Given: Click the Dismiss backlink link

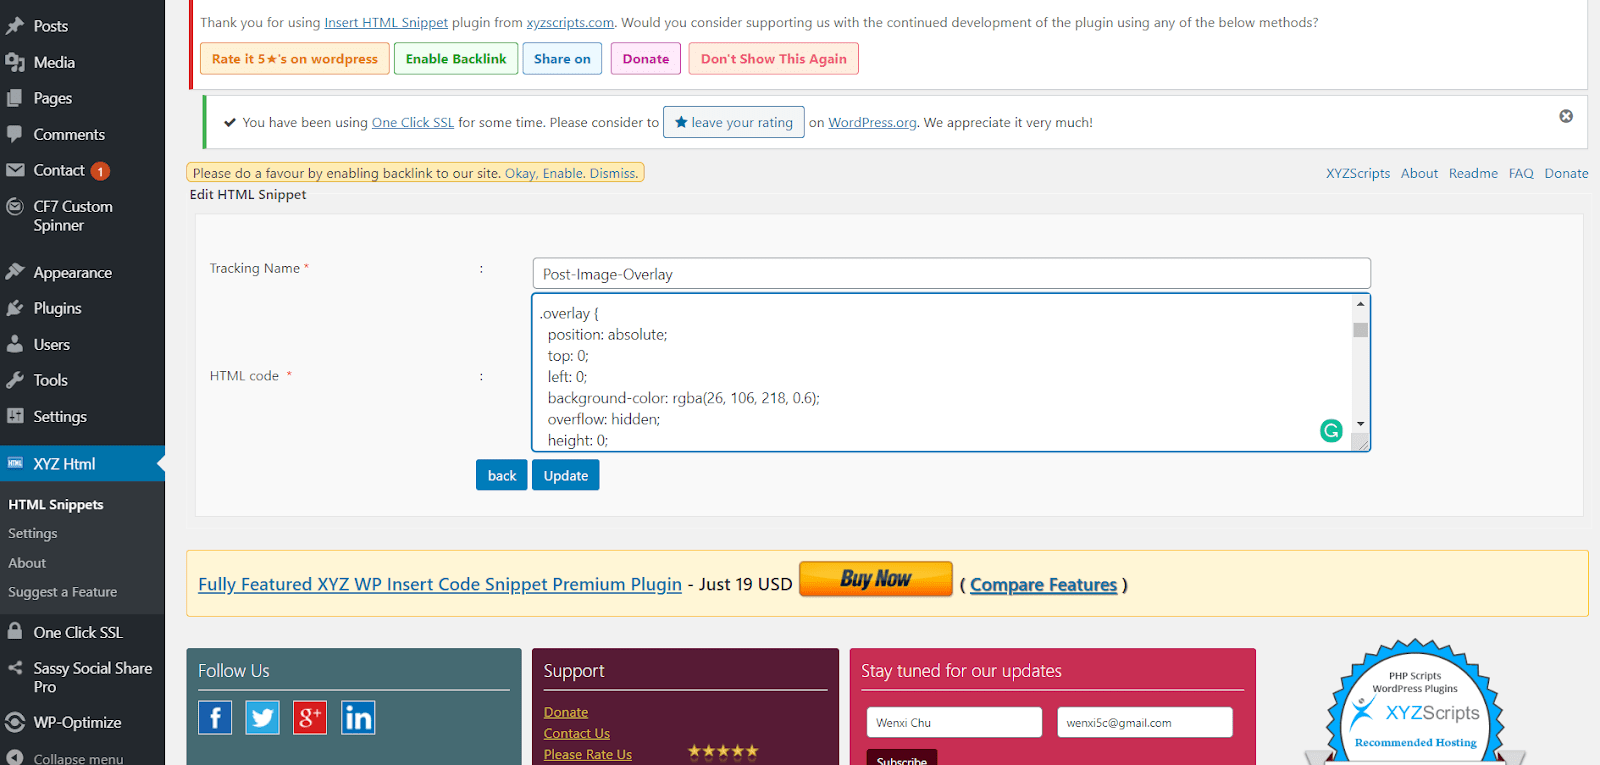Looking at the screenshot, I should pos(614,173).
